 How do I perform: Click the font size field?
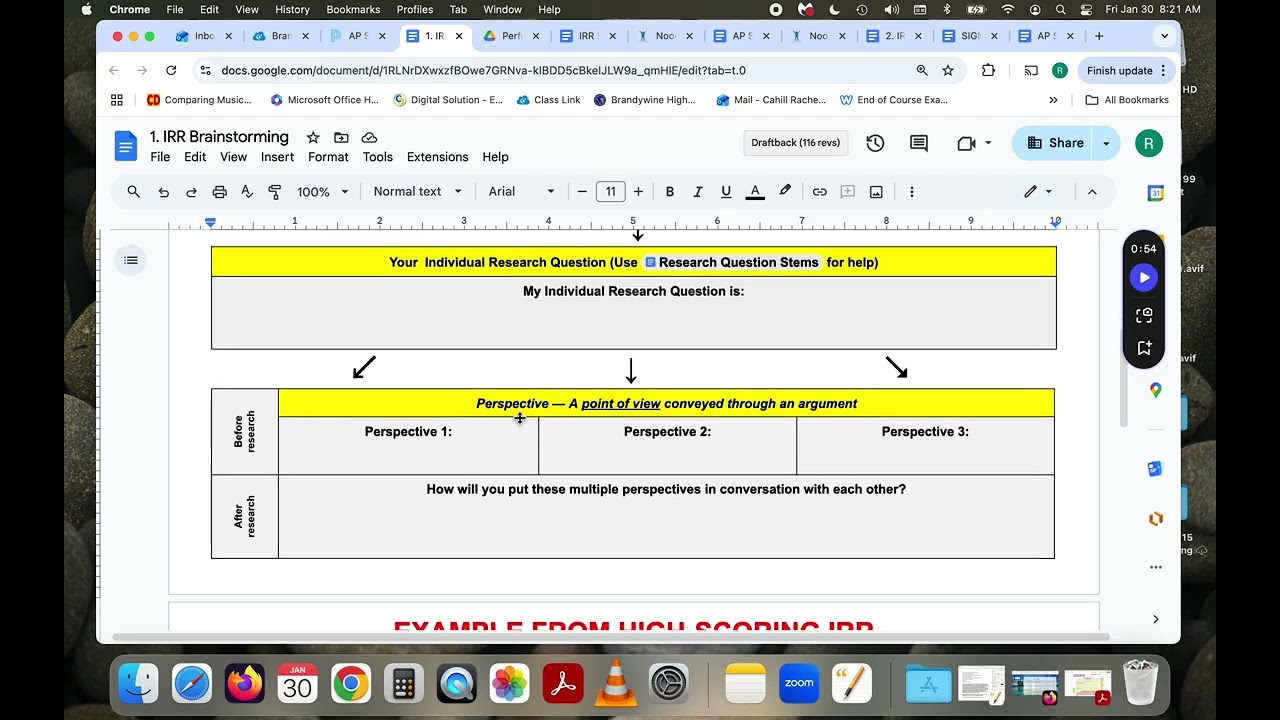point(610,192)
